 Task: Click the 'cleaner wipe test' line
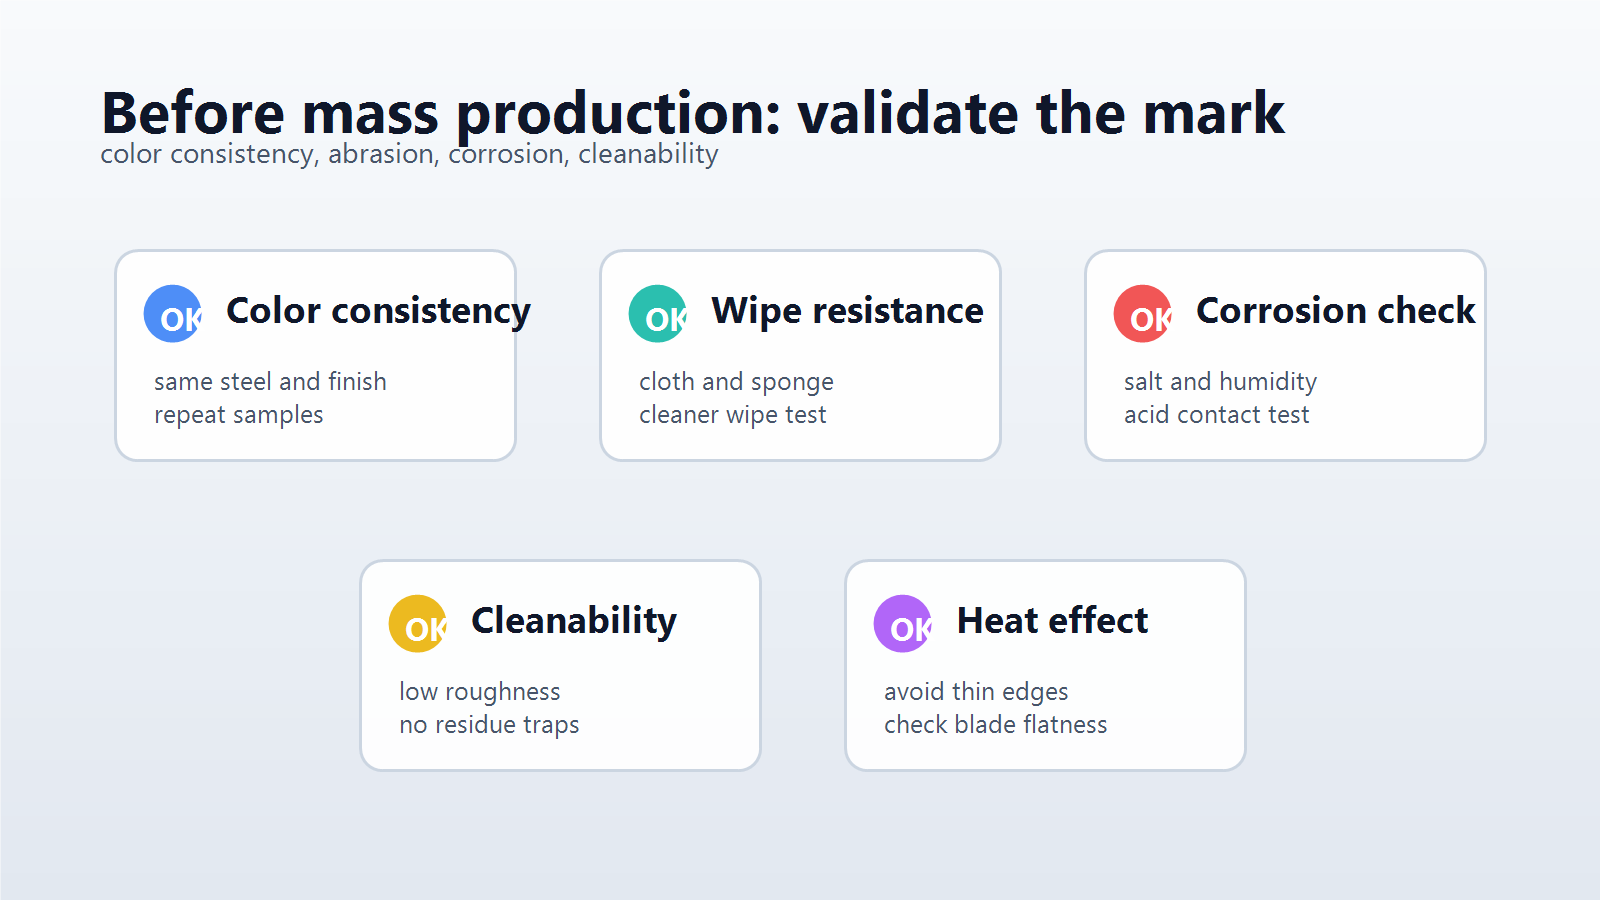click(x=732, y=415)
